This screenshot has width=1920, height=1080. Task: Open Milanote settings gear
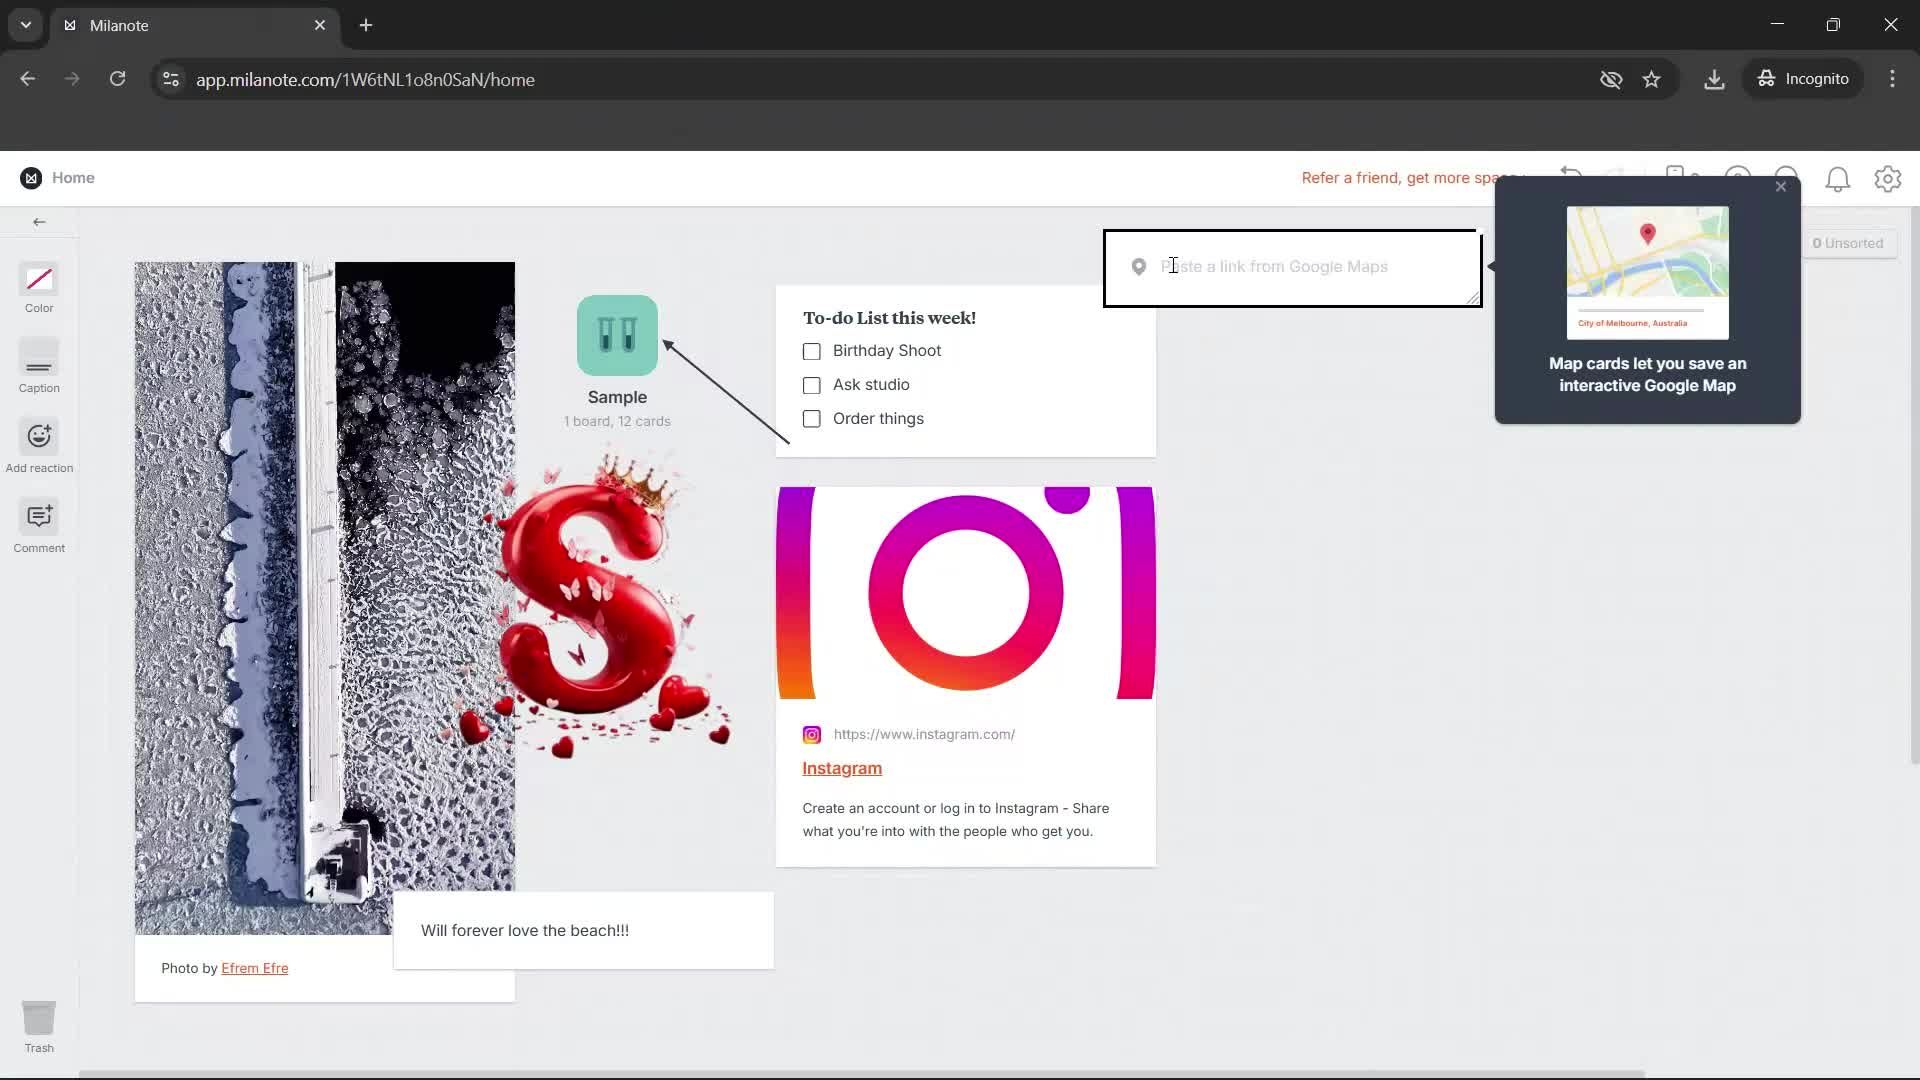click(x=1887, y=179)
